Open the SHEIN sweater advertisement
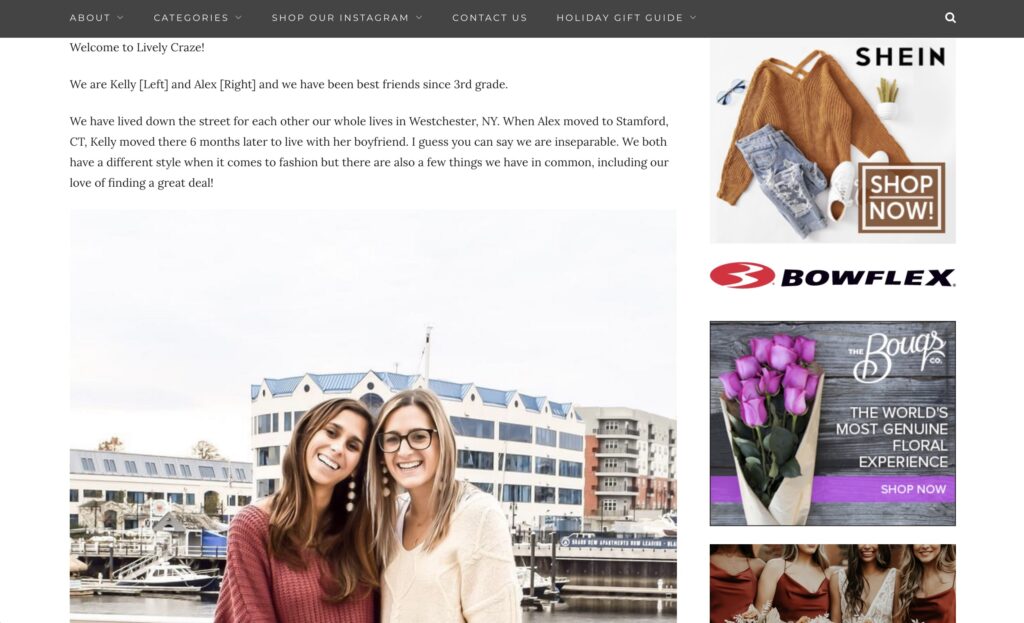The width and height of the screenshot is (1024, 623). pos(833,140)
